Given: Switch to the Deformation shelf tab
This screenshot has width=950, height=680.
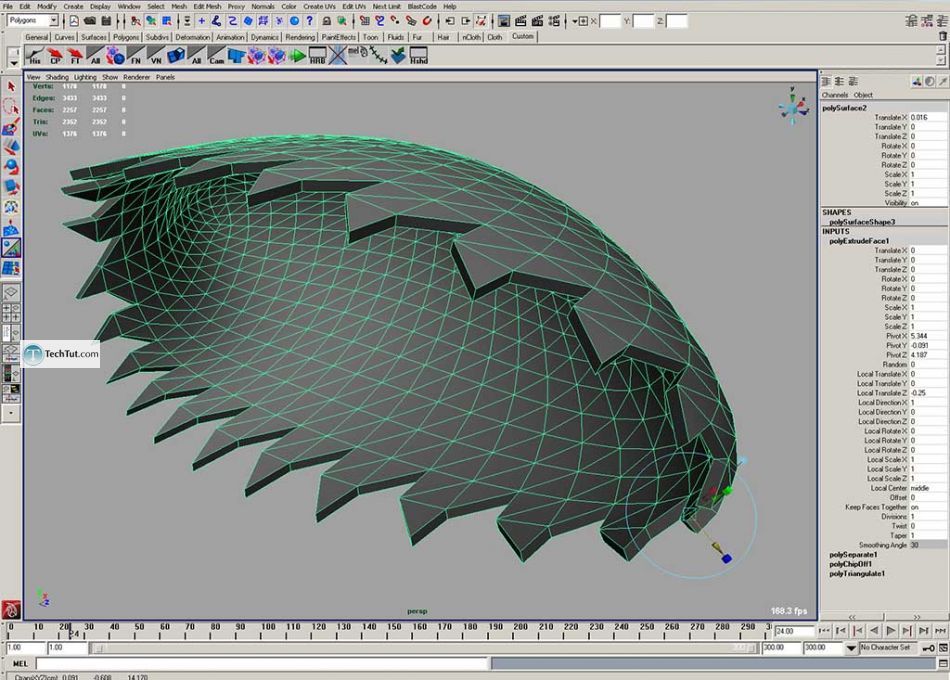Looking at the screenshot, I should pyautogui.click(x=193, y=37).
